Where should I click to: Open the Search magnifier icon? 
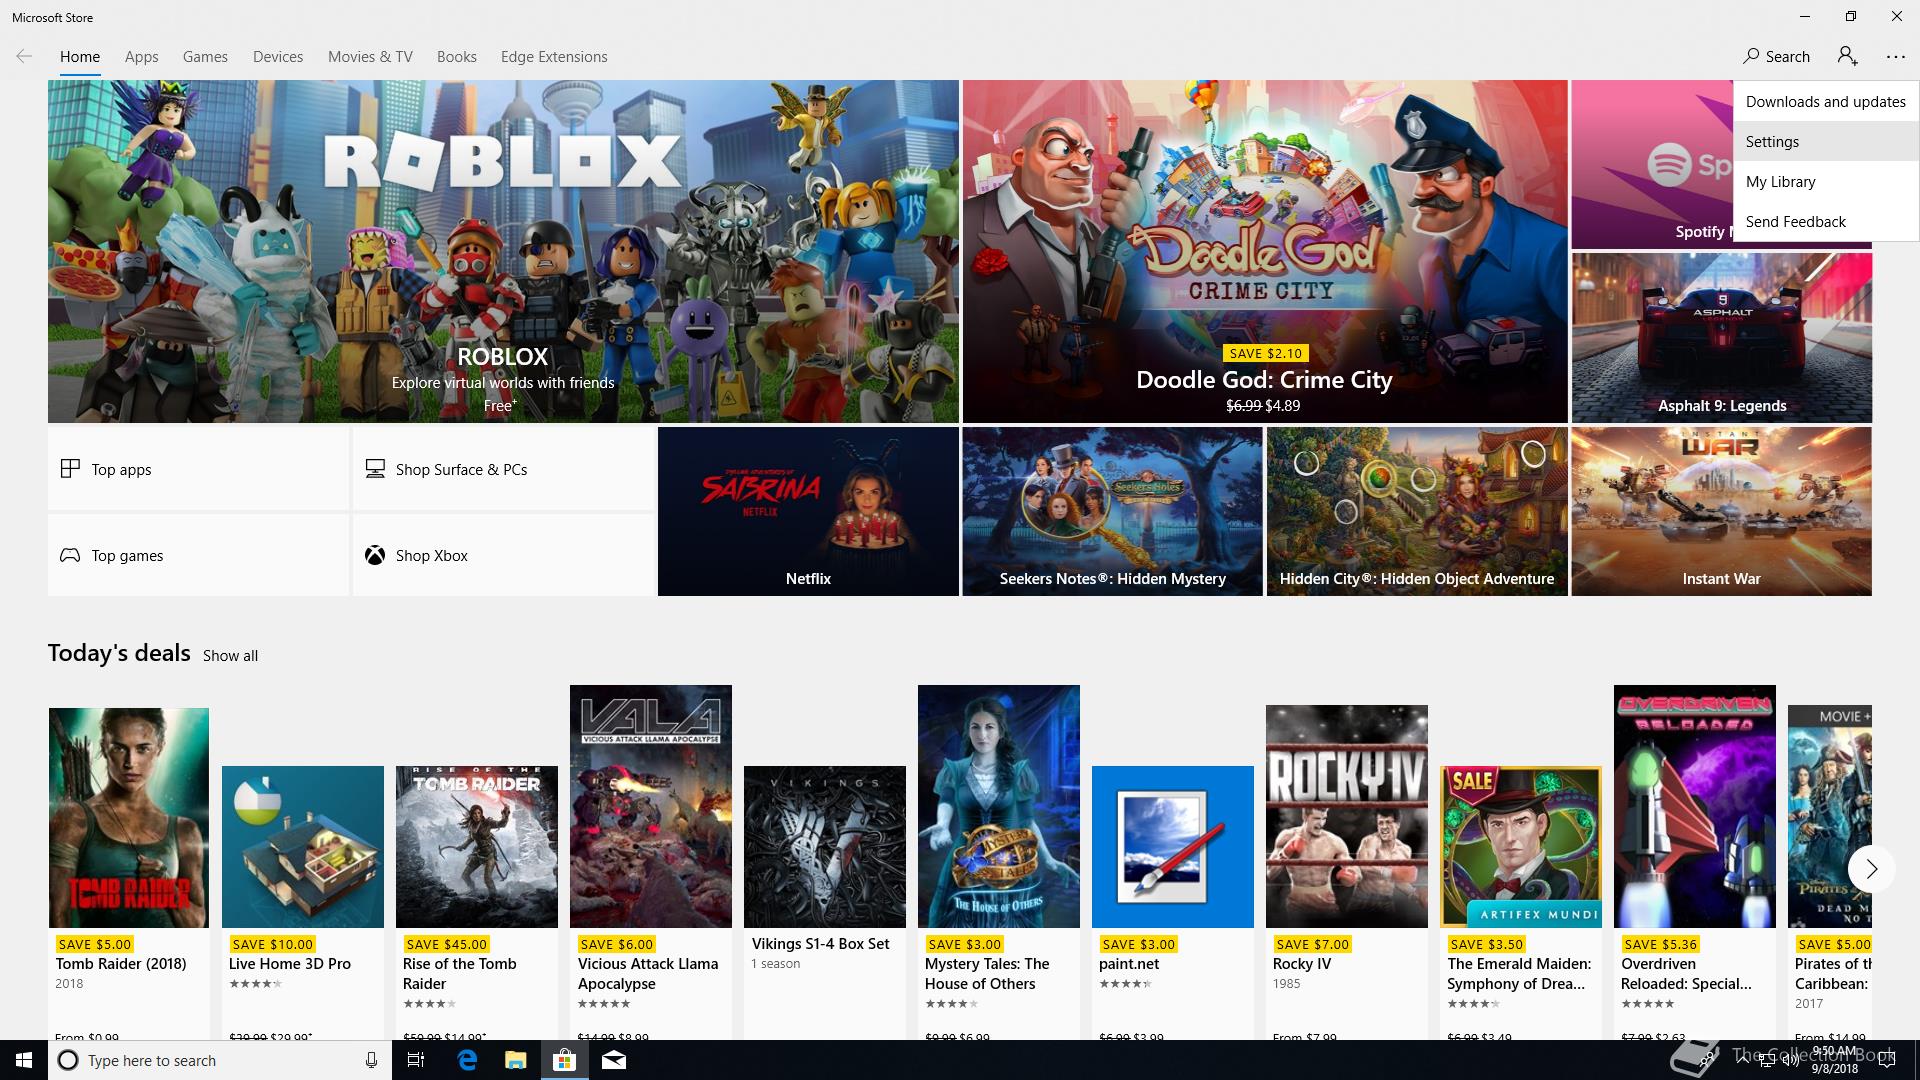click(1751, 56)
